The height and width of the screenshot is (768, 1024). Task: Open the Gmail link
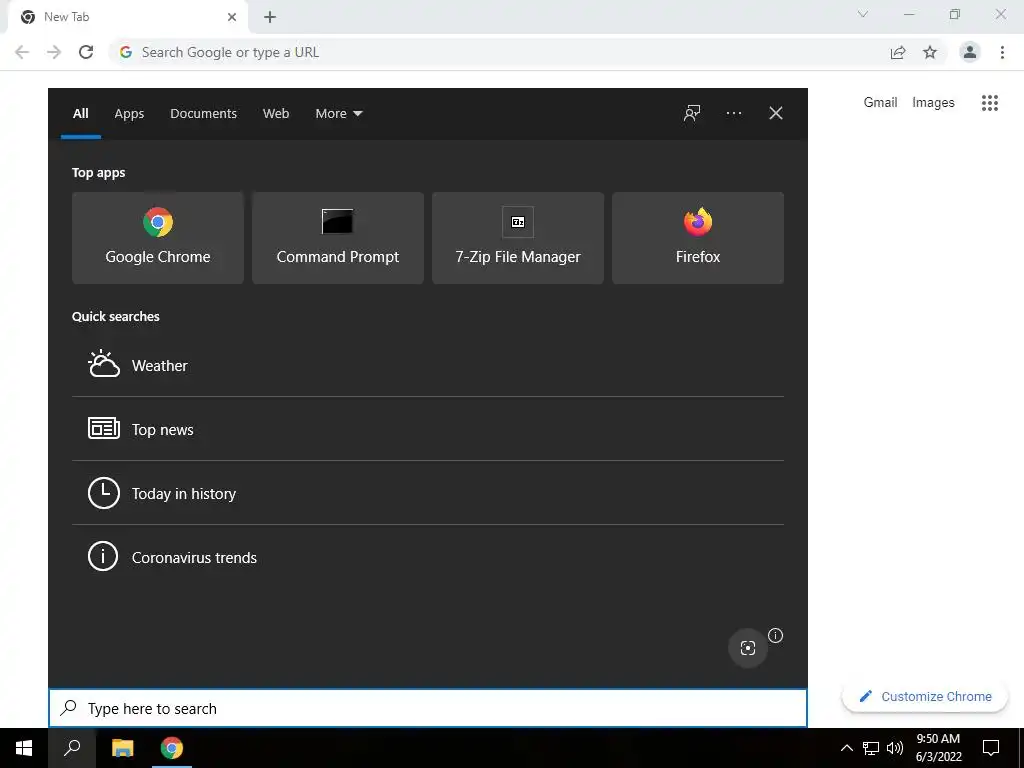(x=880, y=103)
